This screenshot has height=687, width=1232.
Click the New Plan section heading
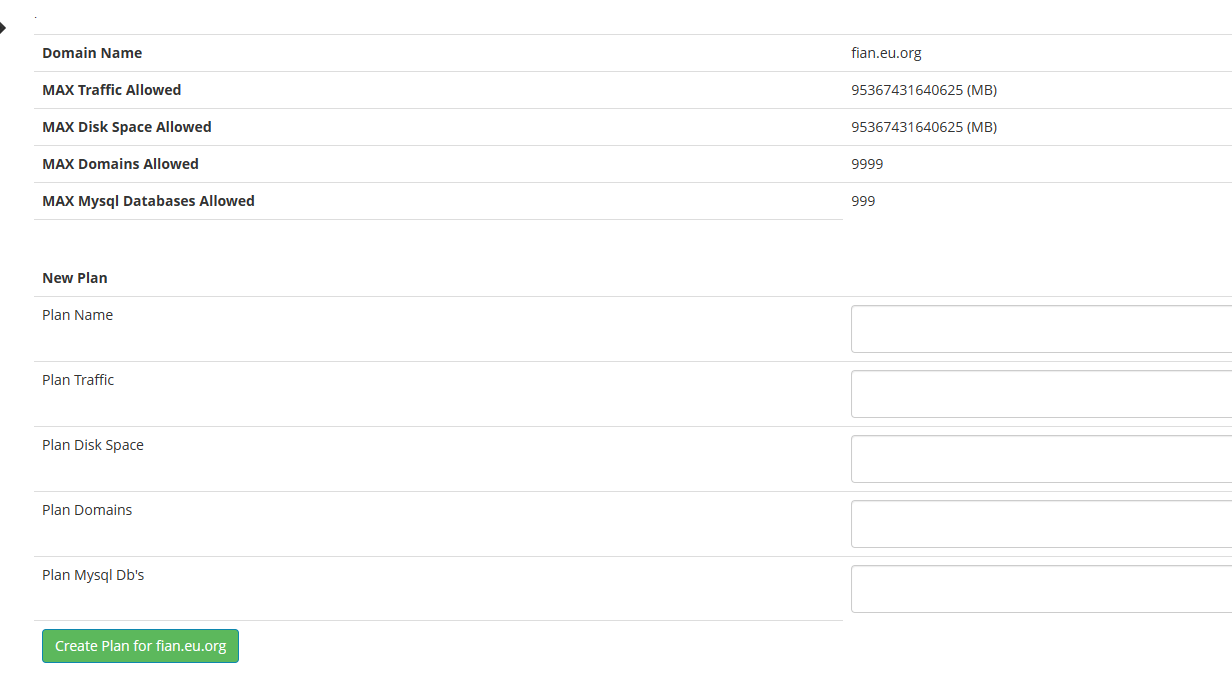[x=75, y=278]
